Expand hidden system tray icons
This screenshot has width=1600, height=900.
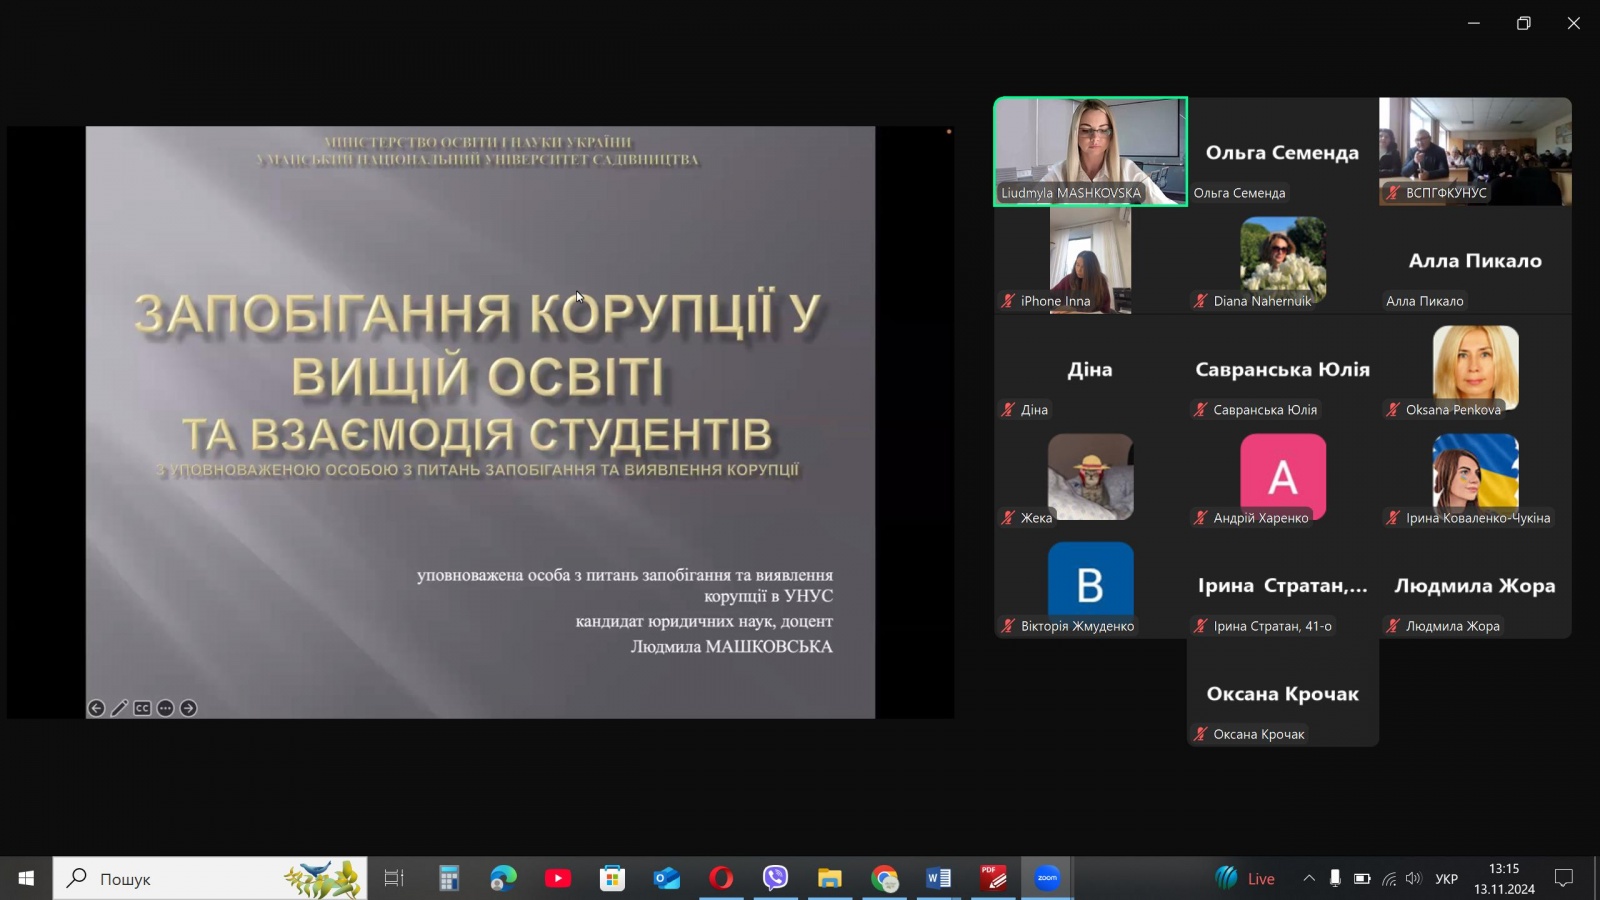[x=1308, y=878]
